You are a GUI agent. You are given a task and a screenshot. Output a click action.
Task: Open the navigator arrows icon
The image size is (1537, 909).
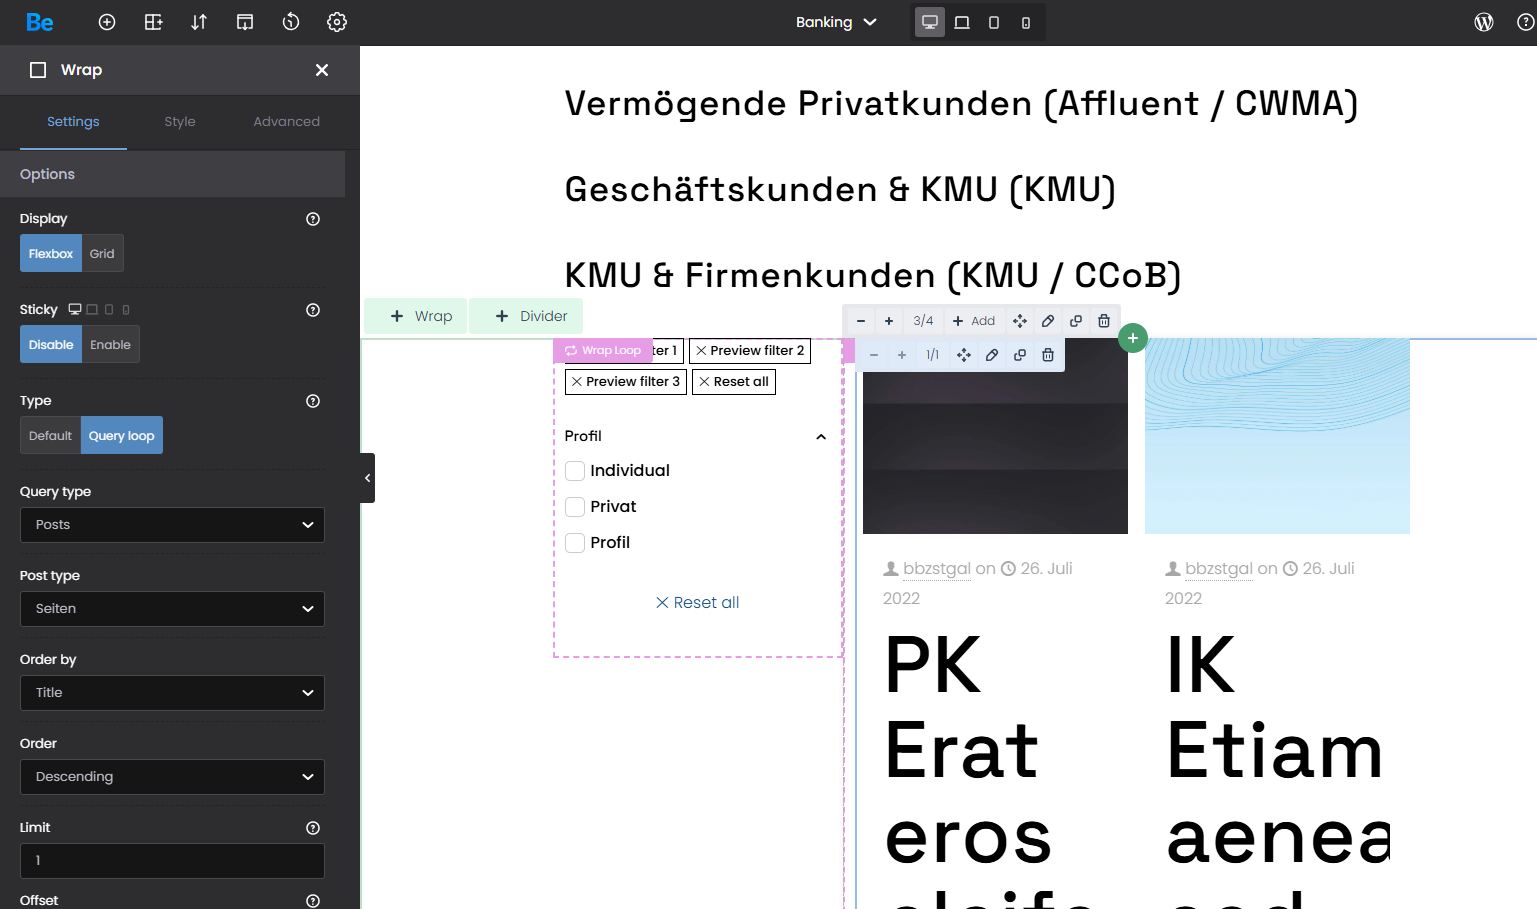pyautogui.click(x=199, y=22)
